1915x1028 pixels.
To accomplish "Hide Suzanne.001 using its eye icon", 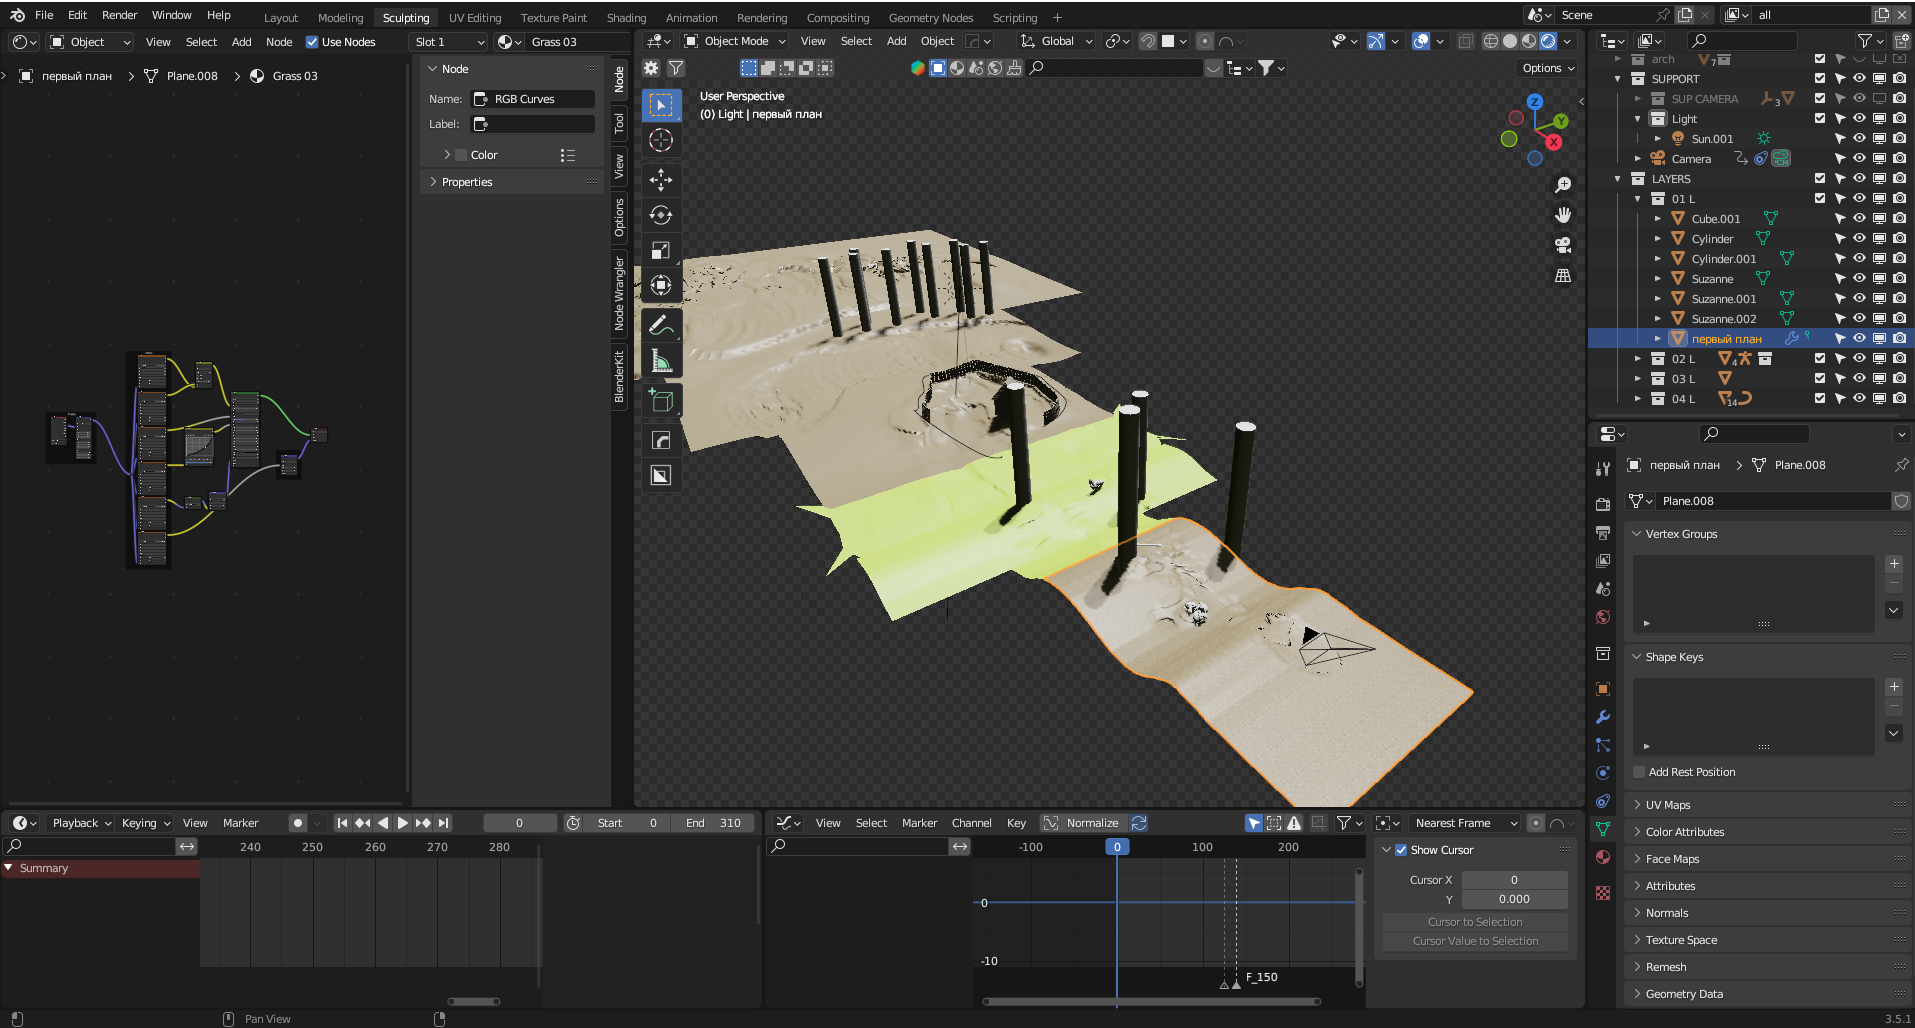I will tap(1859, 299).
